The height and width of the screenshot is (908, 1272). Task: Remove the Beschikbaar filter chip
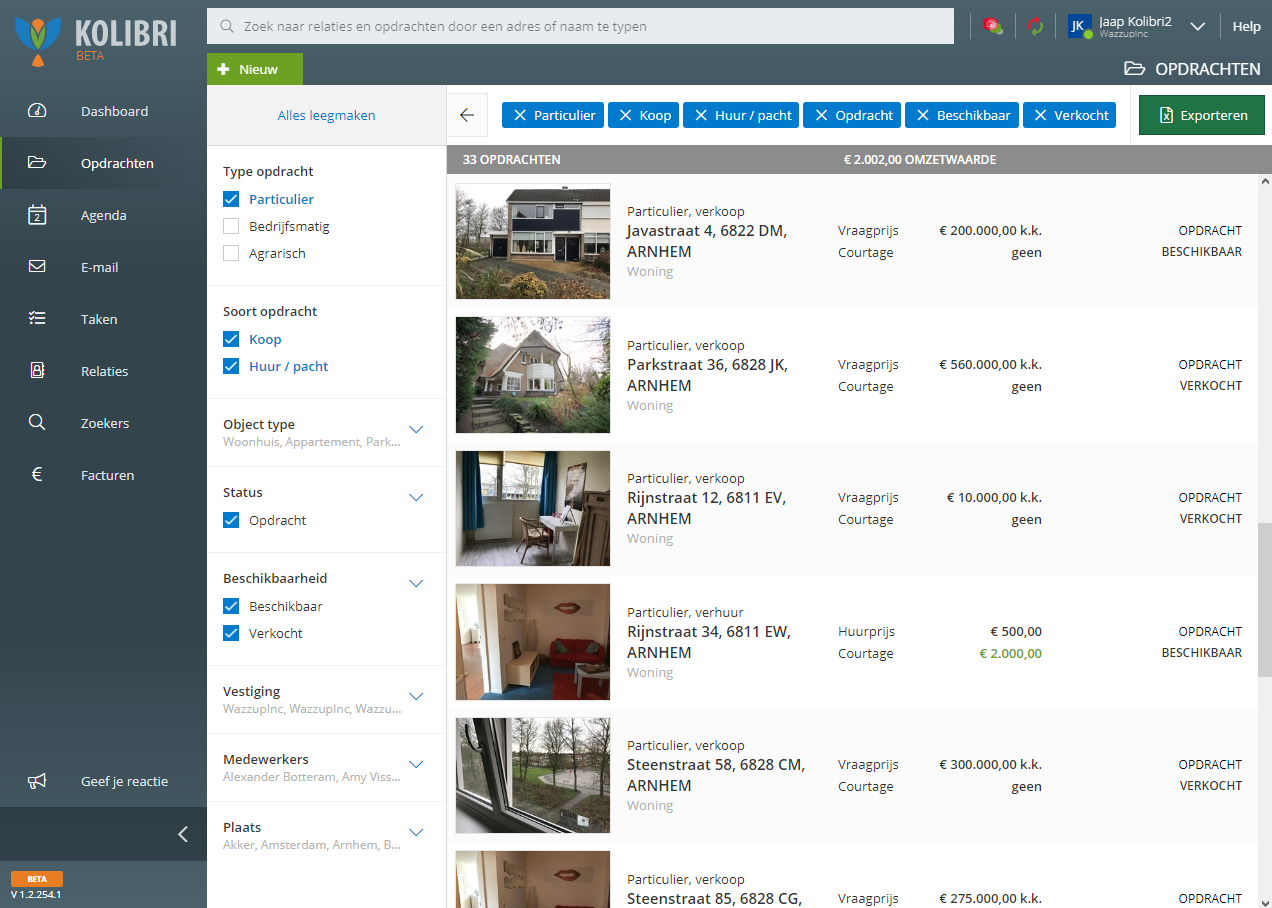pos(923,115)
